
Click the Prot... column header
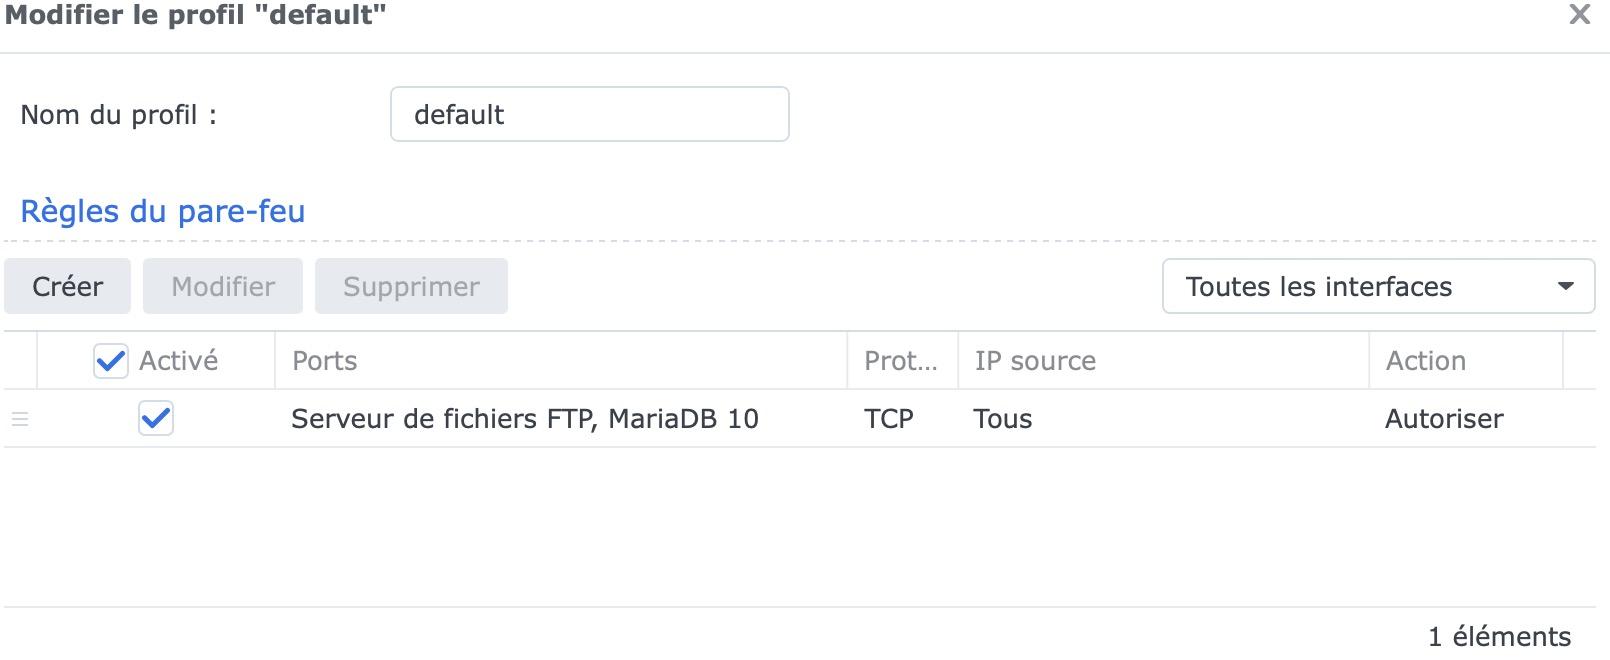900,361
